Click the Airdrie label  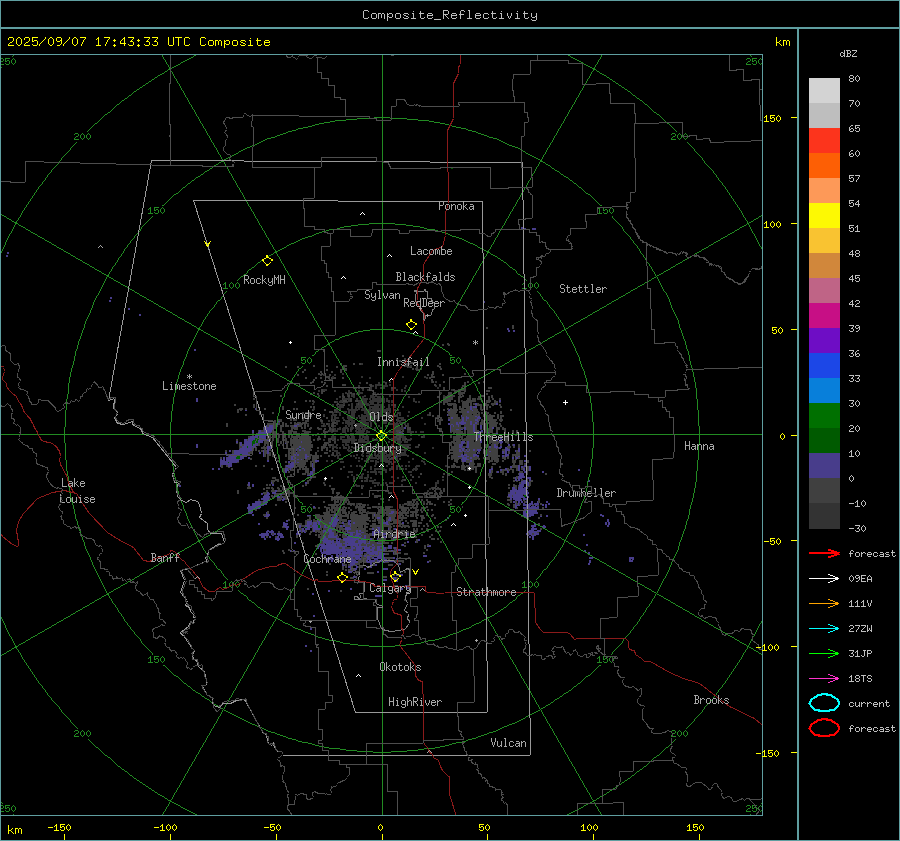coord(394,534)
